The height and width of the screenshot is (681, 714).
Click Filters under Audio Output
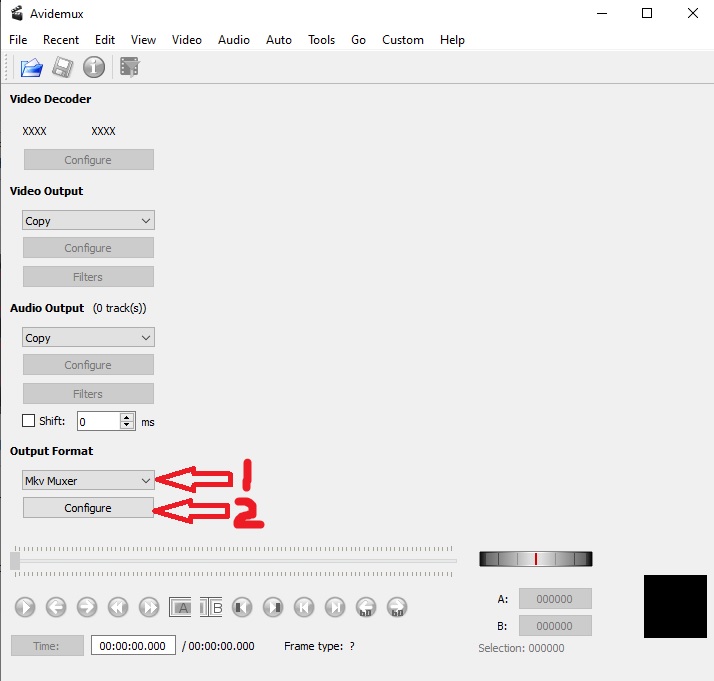pos(88,394)
